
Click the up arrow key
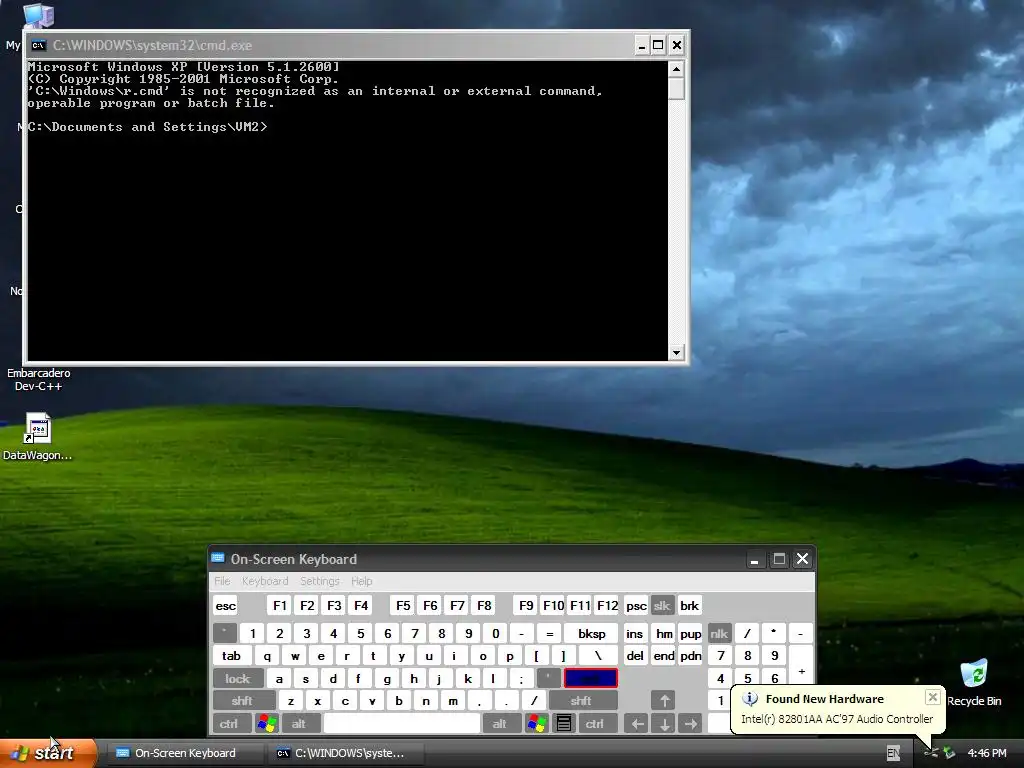pyautogui.click(x=664, y=701)
